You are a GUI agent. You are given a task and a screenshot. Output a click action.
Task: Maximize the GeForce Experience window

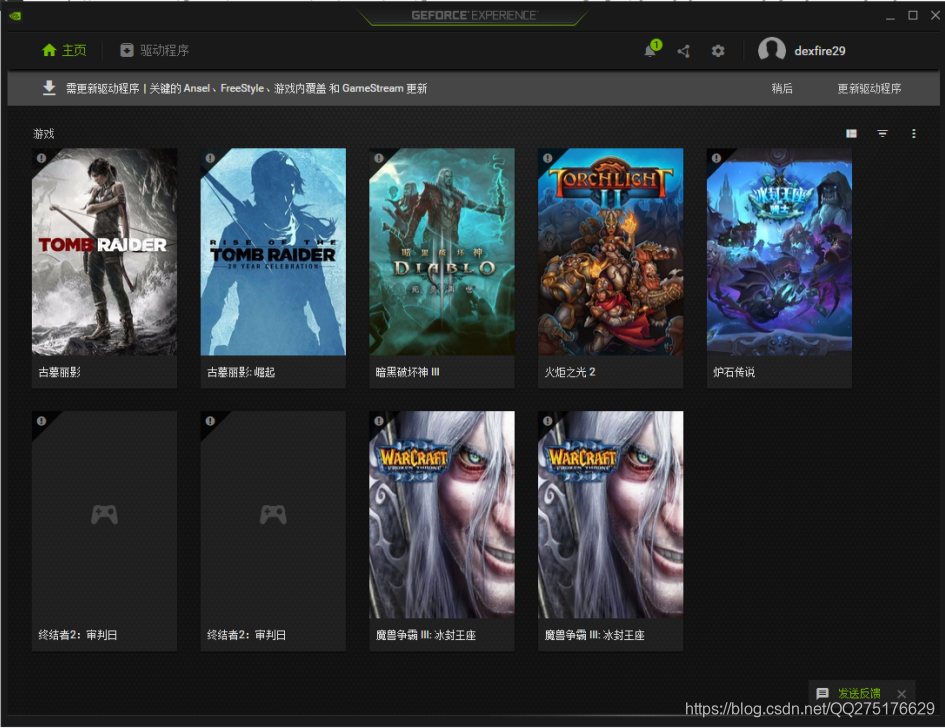click(913, 15)
